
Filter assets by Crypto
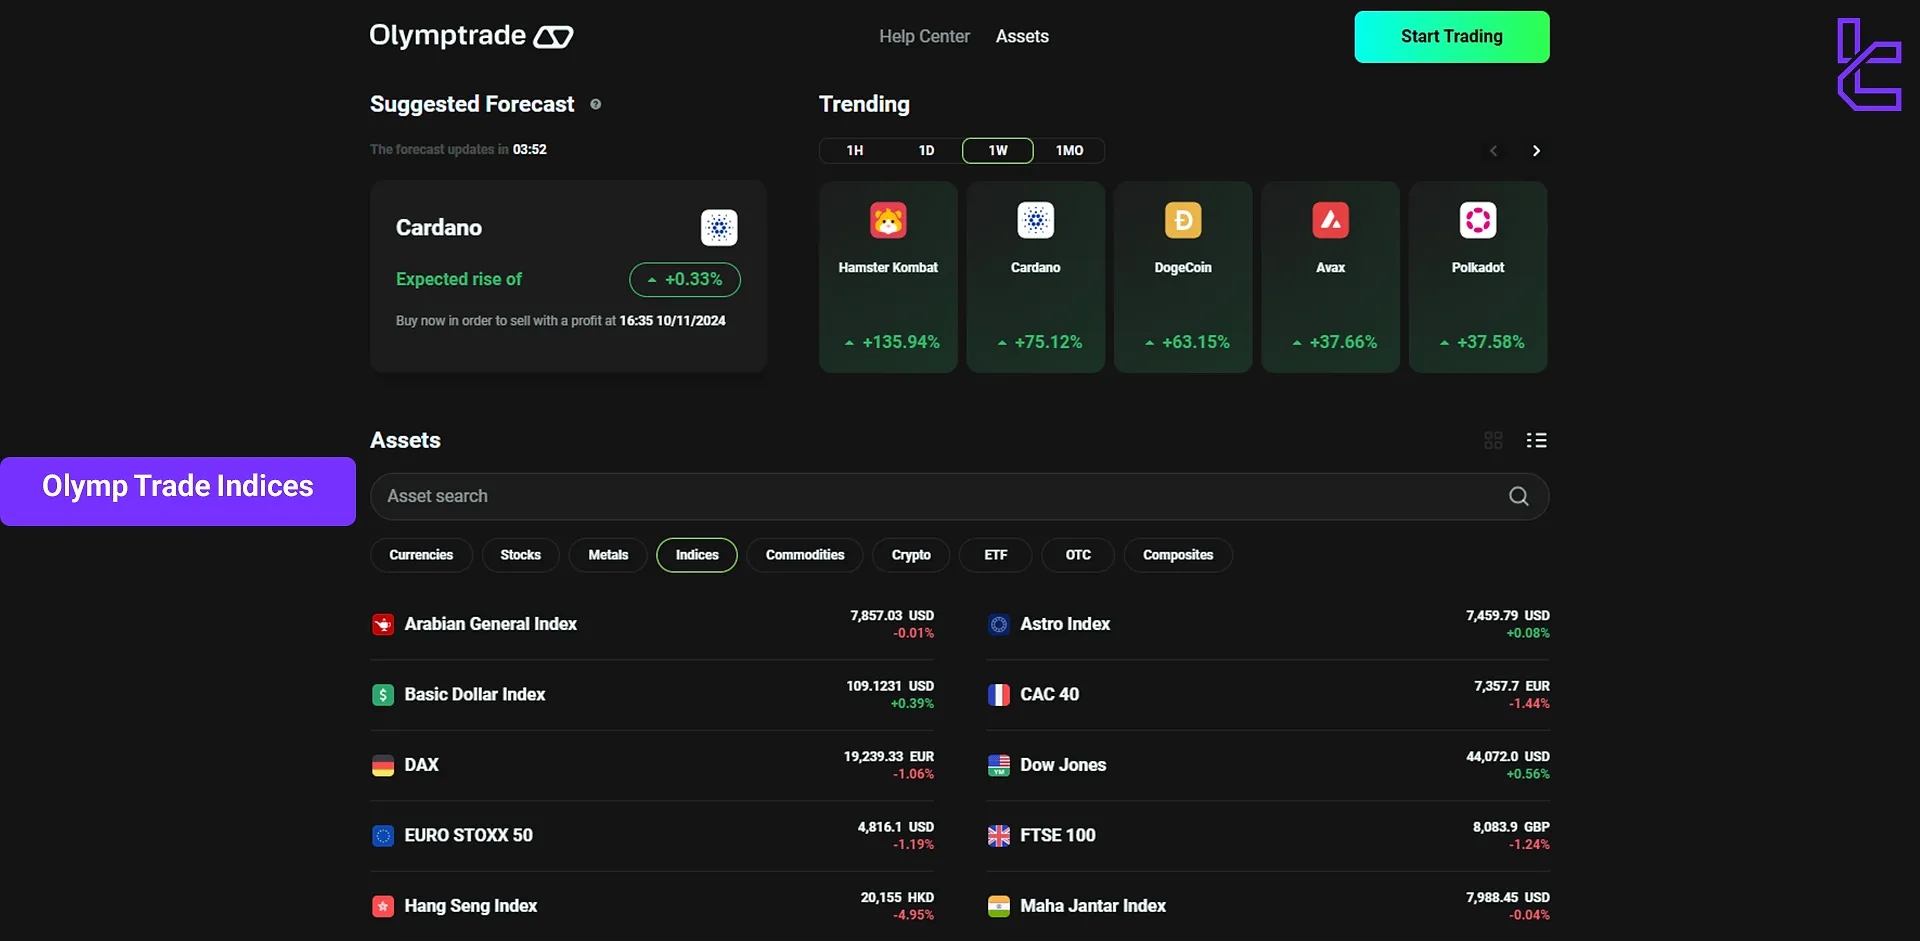[911, 555]
